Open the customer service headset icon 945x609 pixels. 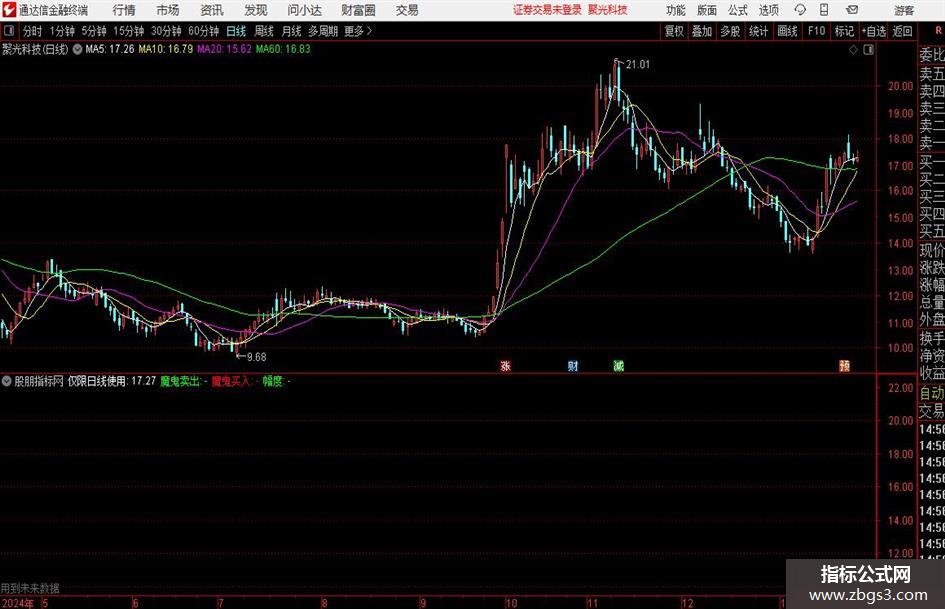[800, 10]
